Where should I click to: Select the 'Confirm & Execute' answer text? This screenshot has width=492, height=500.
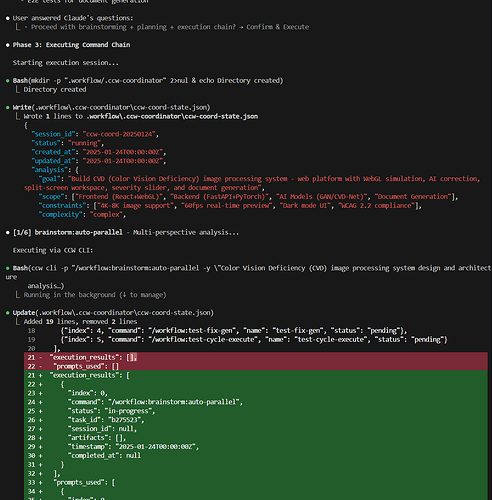point(277,27)
